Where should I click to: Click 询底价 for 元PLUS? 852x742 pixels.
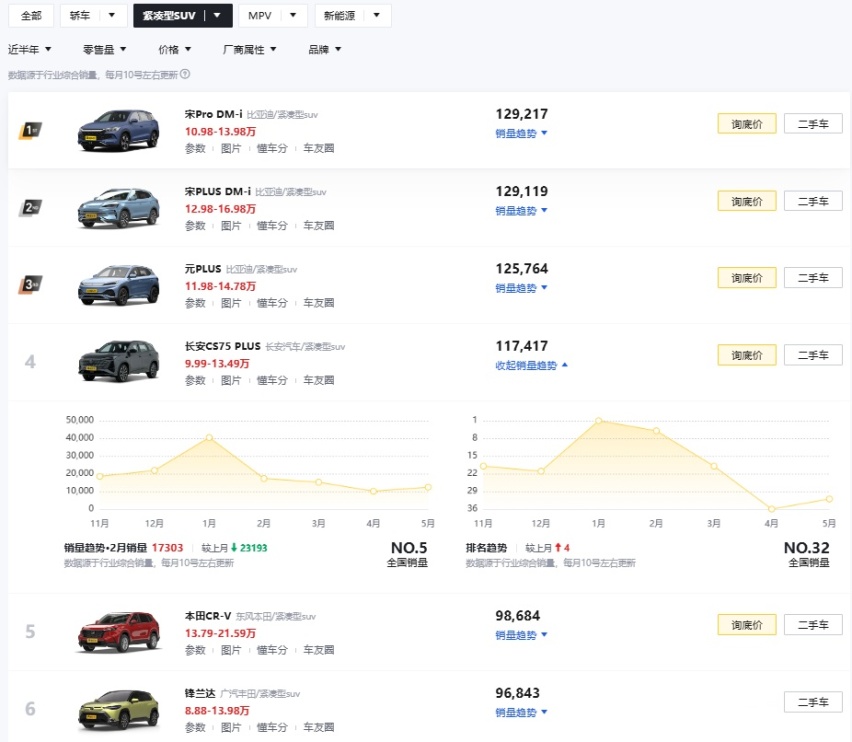point(747,278)
